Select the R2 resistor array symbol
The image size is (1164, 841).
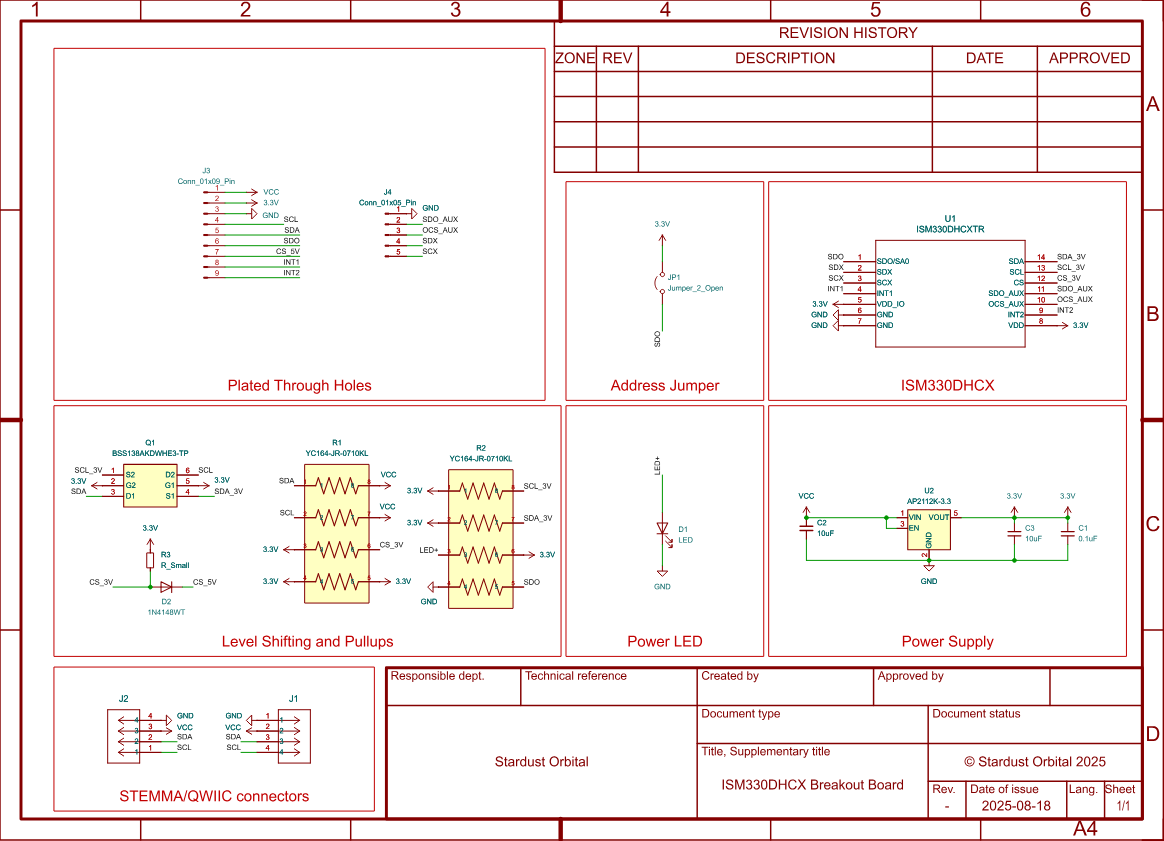[x=480, y=538]
